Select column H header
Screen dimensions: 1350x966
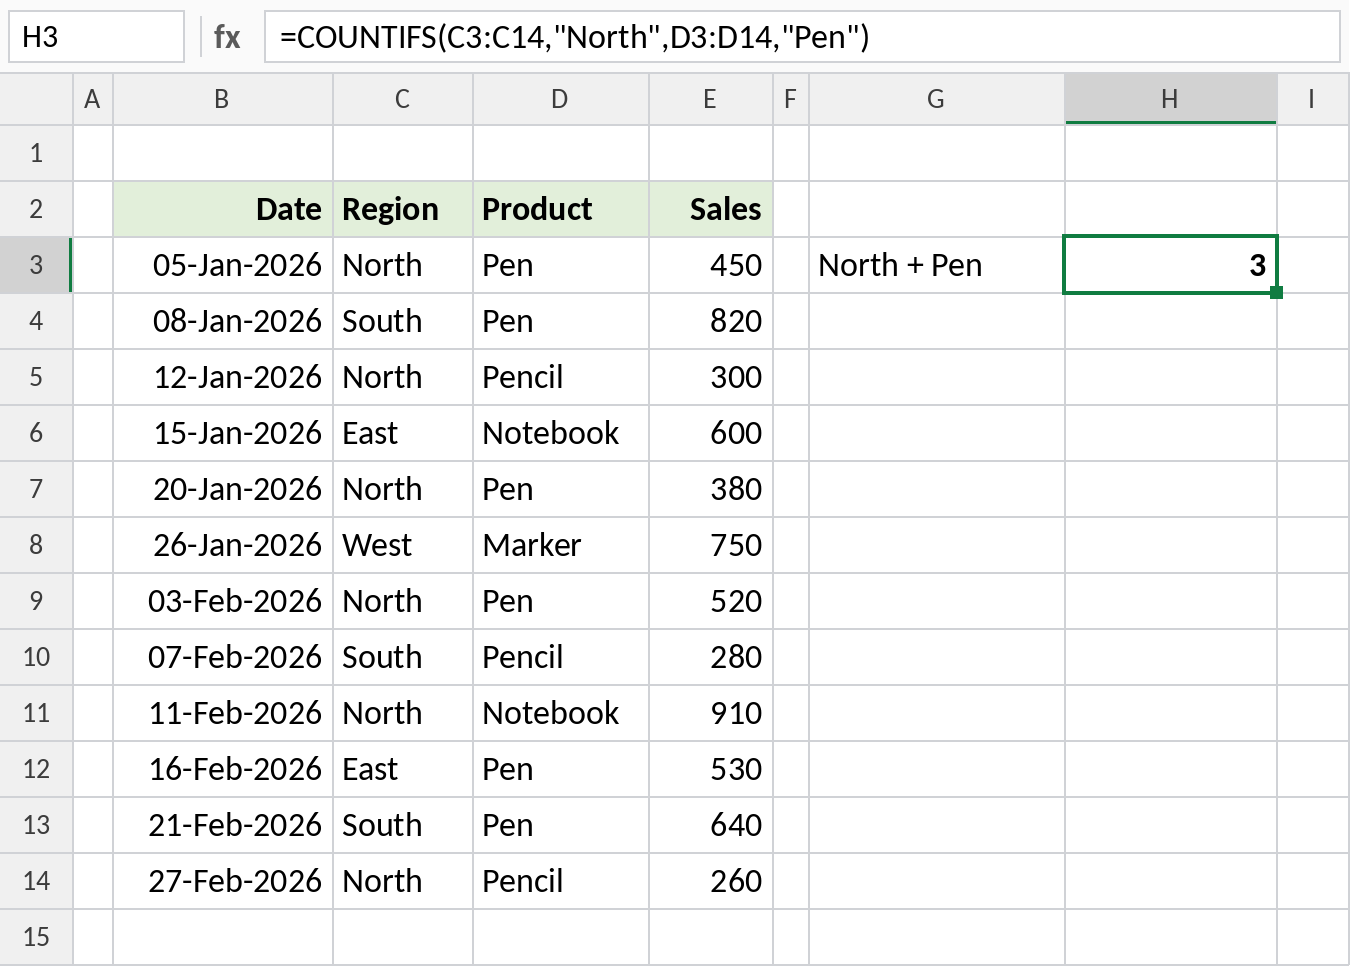(1170, 99)
